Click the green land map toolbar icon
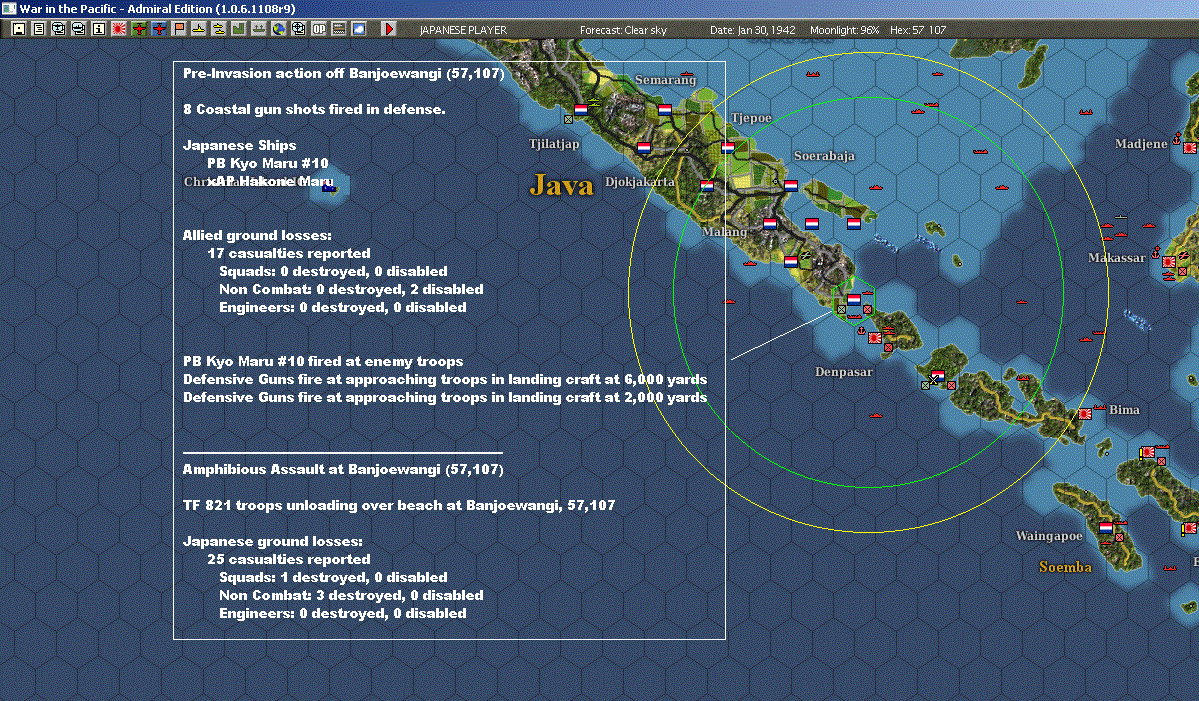Viewport: 1199px width, 701px height. tap(239, 29)
